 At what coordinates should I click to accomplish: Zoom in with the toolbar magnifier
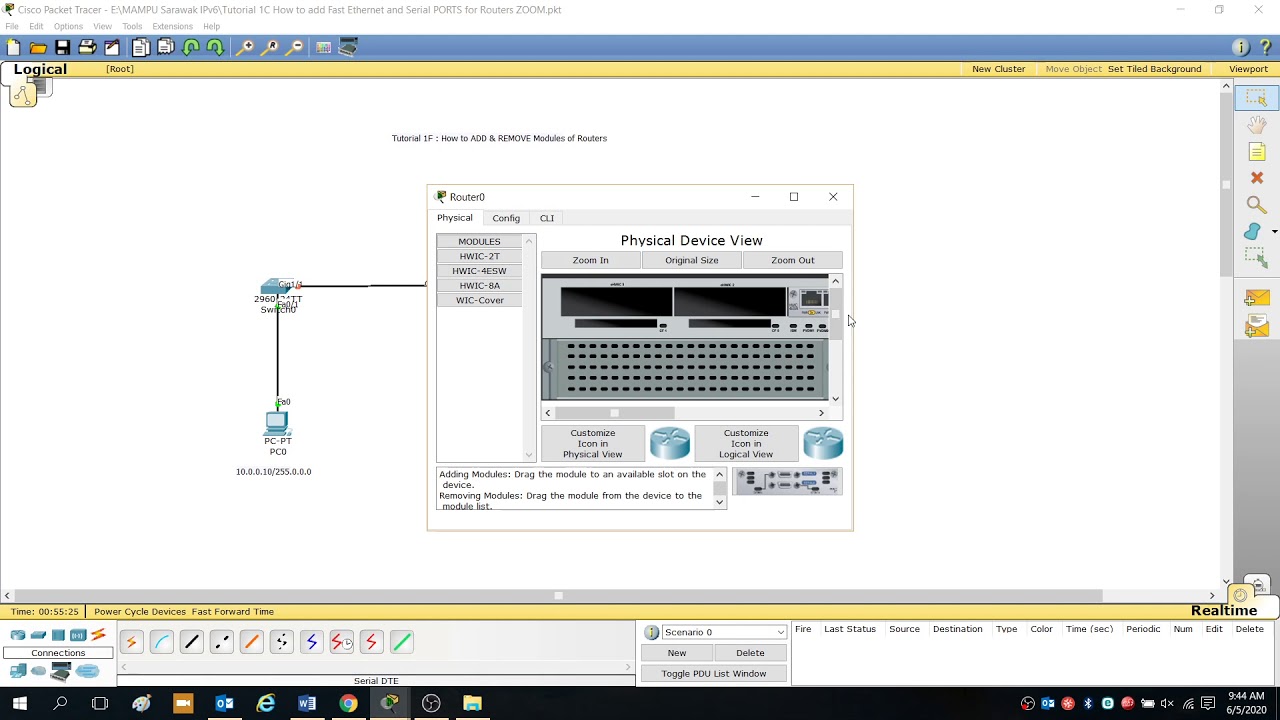tap(244, 47)
